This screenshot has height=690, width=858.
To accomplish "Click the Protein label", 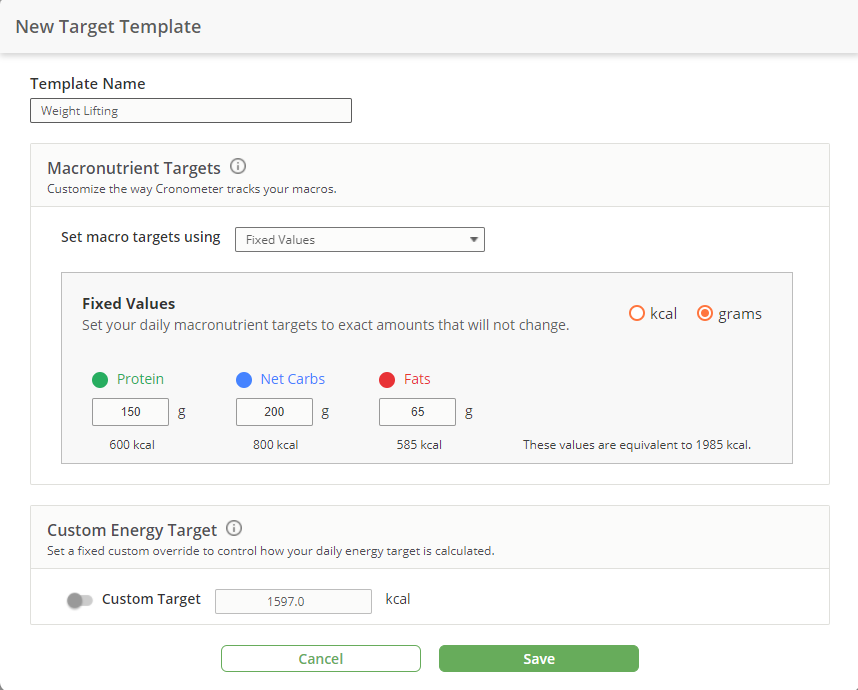I will pyautogui.click(x=140, y=379).
